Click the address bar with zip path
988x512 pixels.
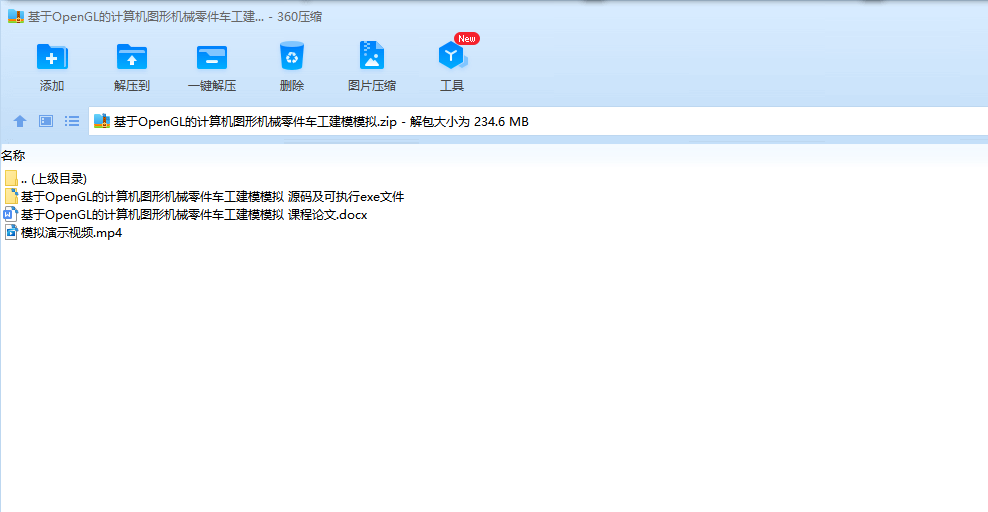pyautogui.click(x=538, y=122)
